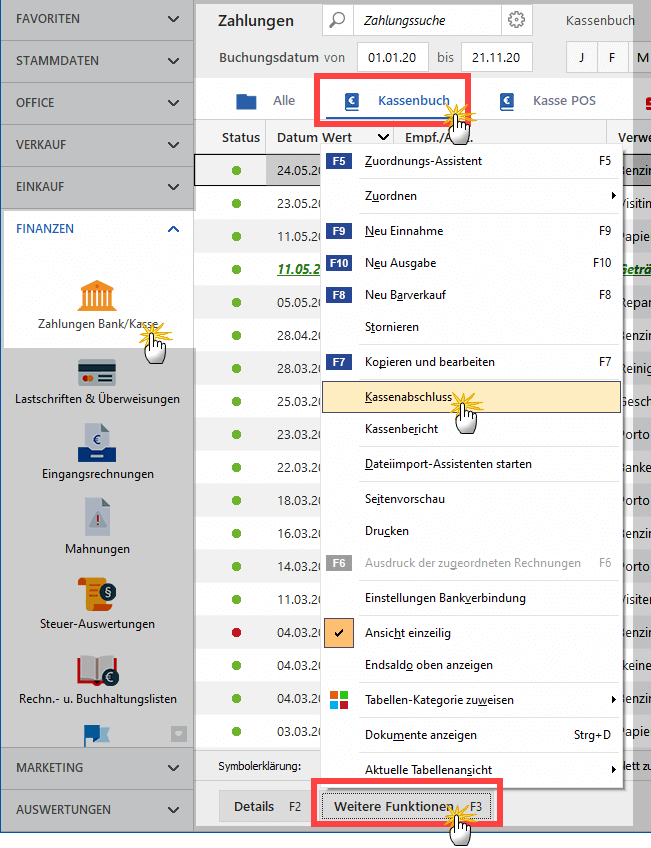Open the Datum Wert column dropdown
This screenshot has height=848, width=651.
[384, 138]
